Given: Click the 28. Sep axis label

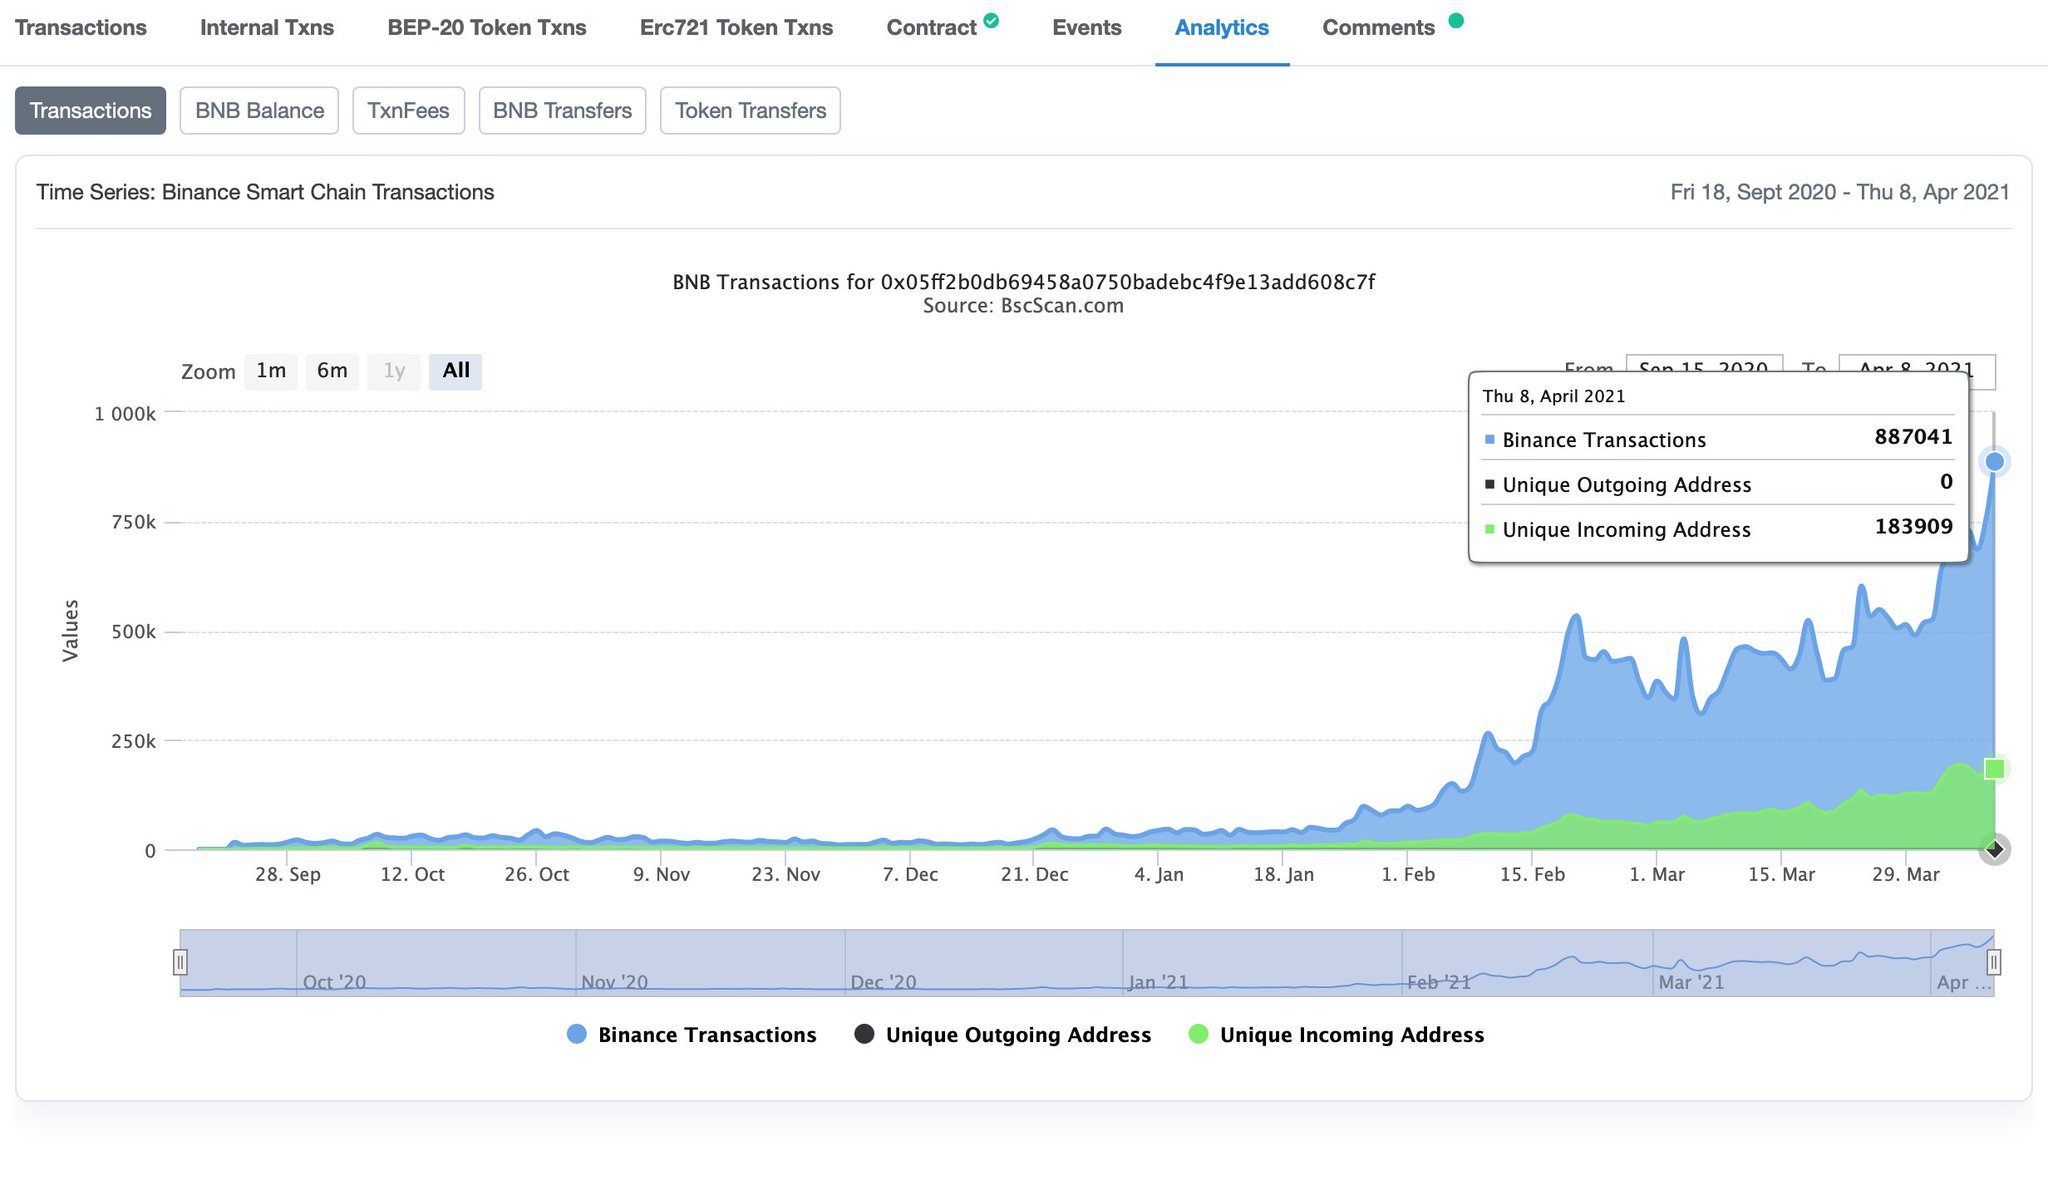Looking at the screenshot, I should point(288,875).
